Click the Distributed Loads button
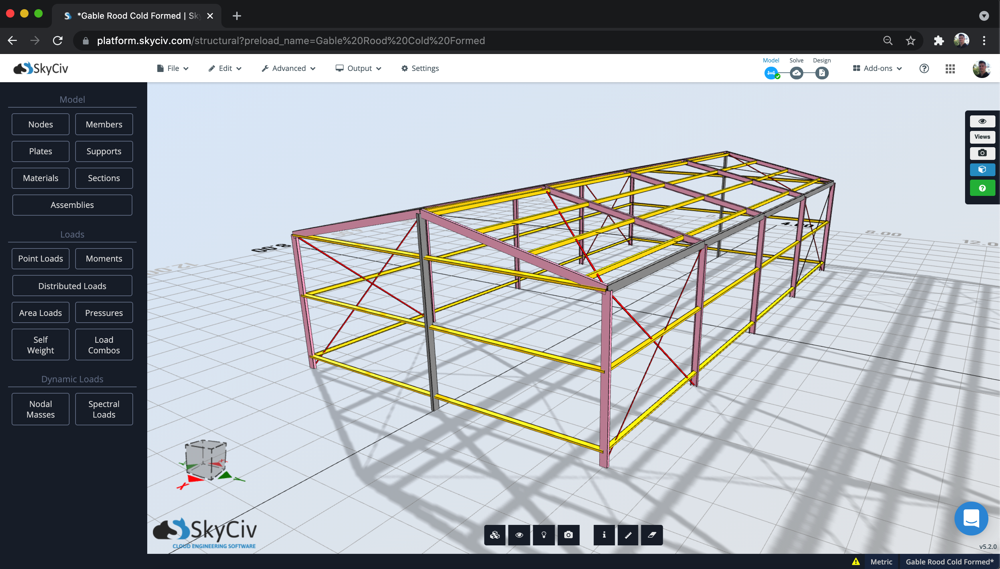Screen dimensions: 1000x569 click(72, 286)
